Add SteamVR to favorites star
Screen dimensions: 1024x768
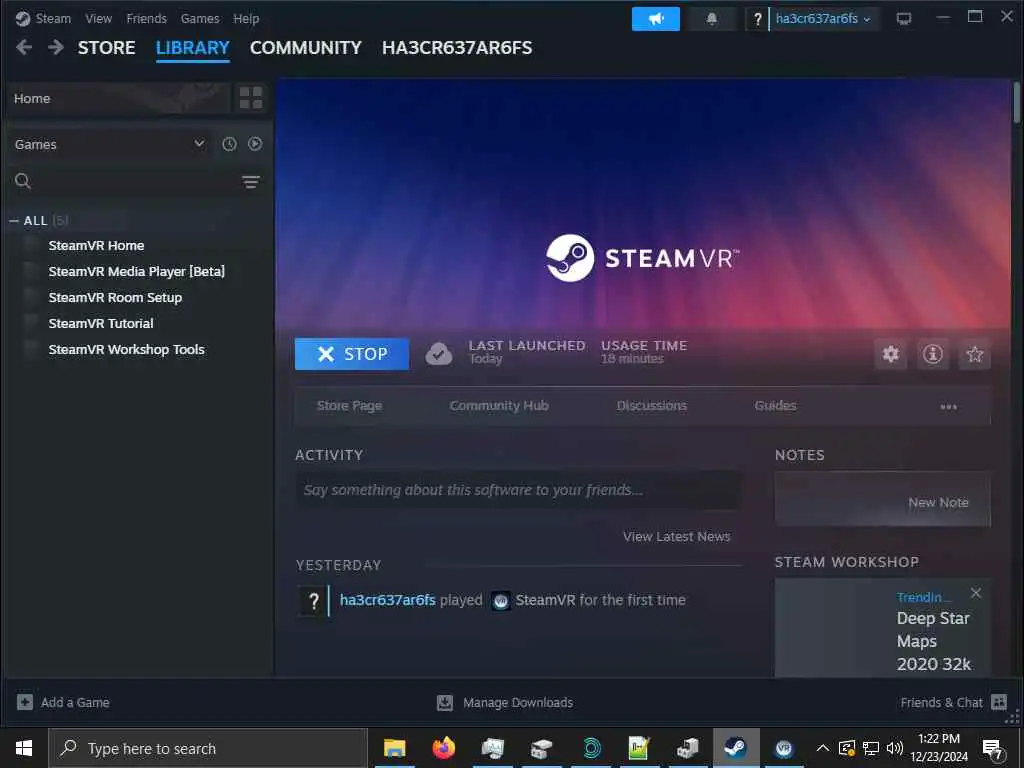pos(974,354)
